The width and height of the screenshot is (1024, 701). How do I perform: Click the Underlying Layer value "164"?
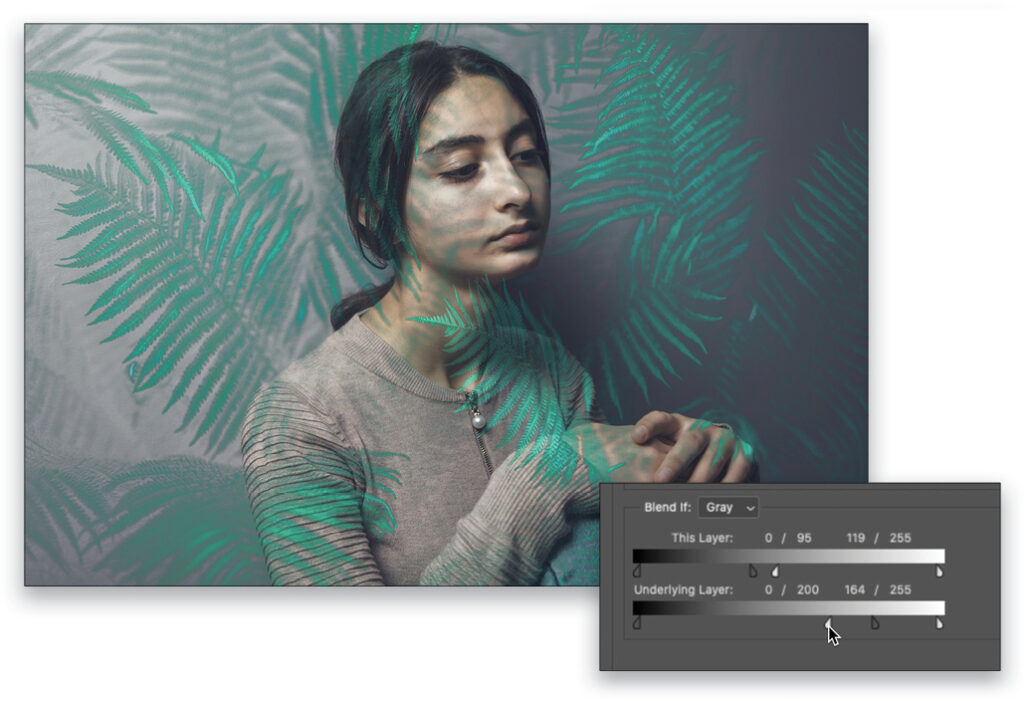click(x=854, y=589)
